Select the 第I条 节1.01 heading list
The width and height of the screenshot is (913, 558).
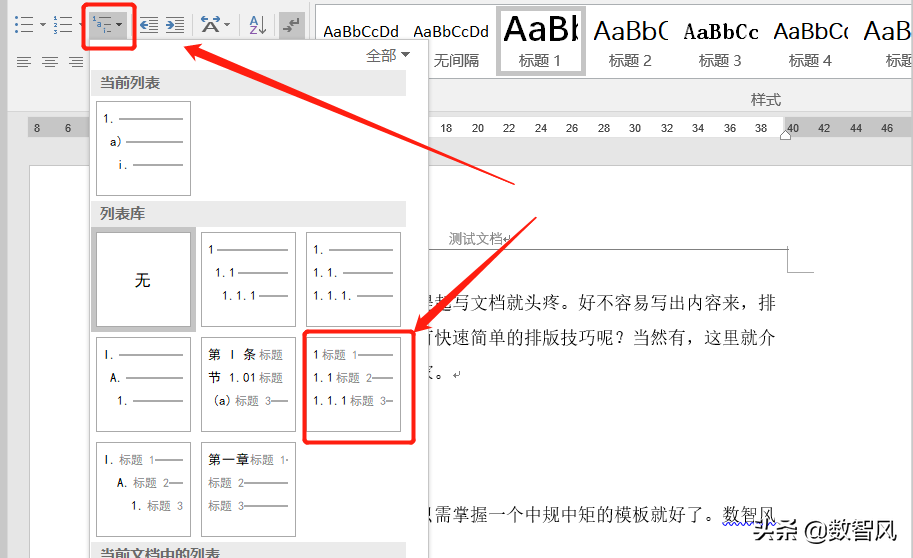(249, 384)
